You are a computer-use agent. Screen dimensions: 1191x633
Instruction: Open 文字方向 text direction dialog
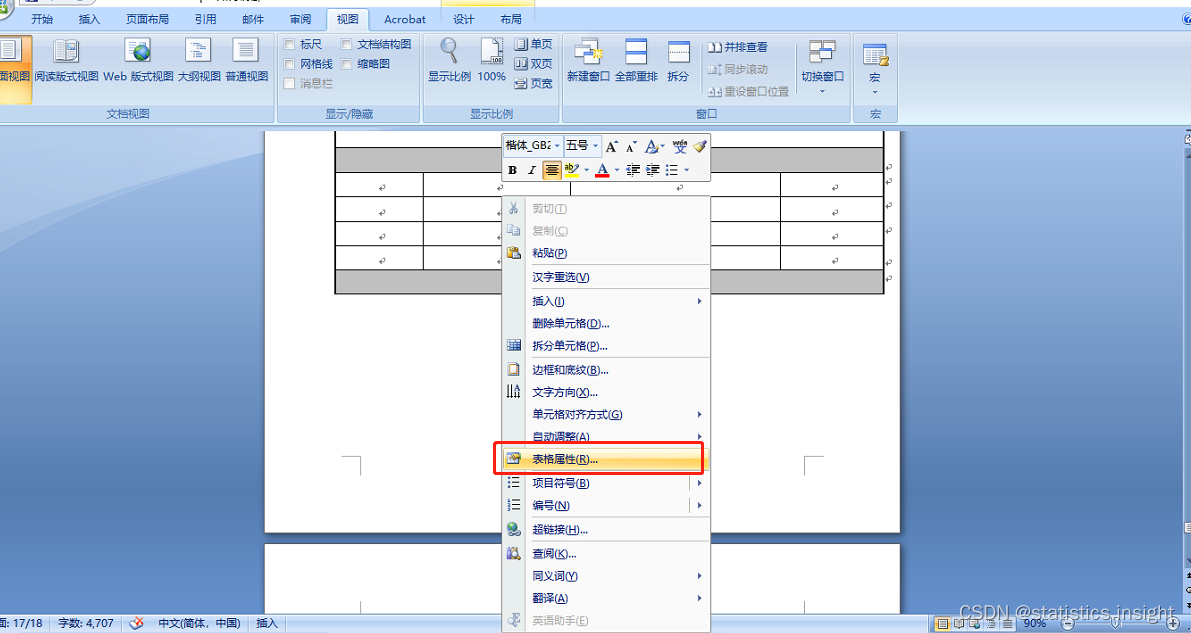pyautogui.click(x=605, y=392)
